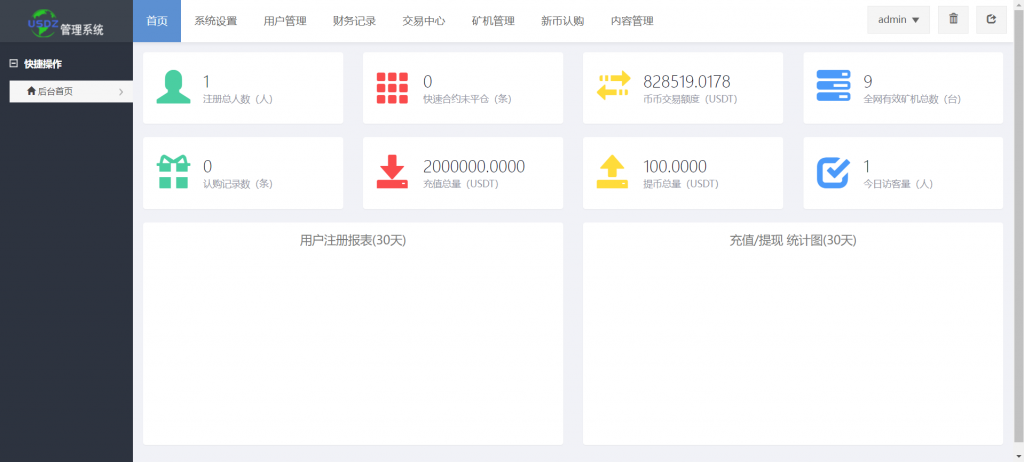This screenshot has height=462, width=1024.
Task: Open the 内容管理 menu
Action: [x=632, y=21]
